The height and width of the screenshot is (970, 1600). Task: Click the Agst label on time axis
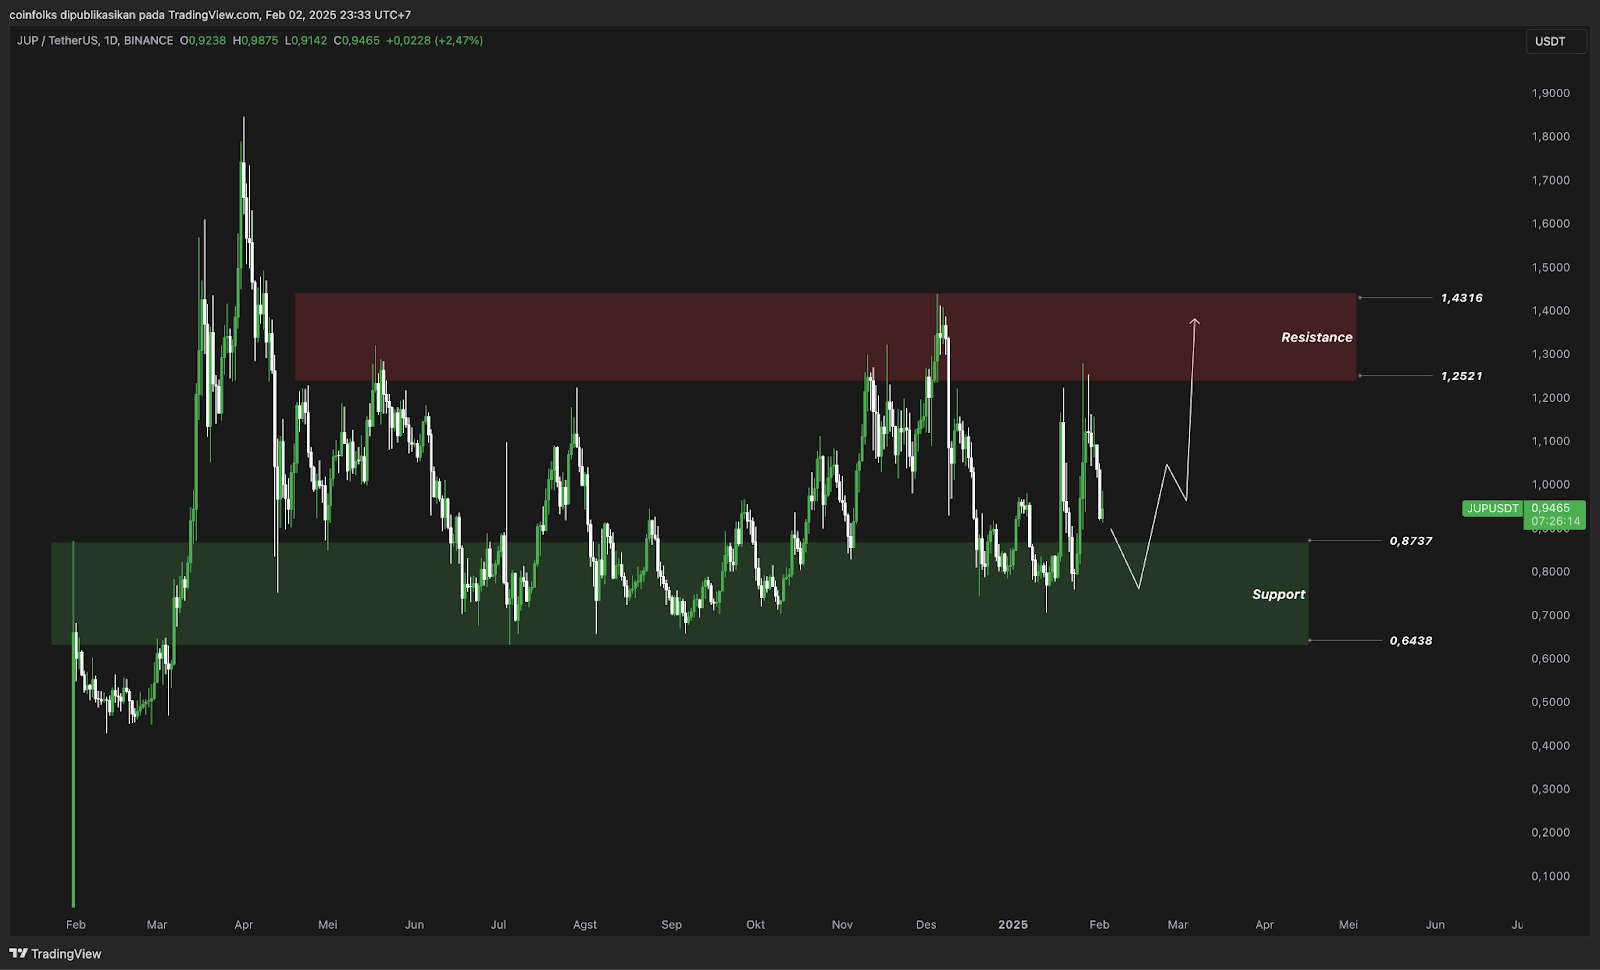(585, 925)
